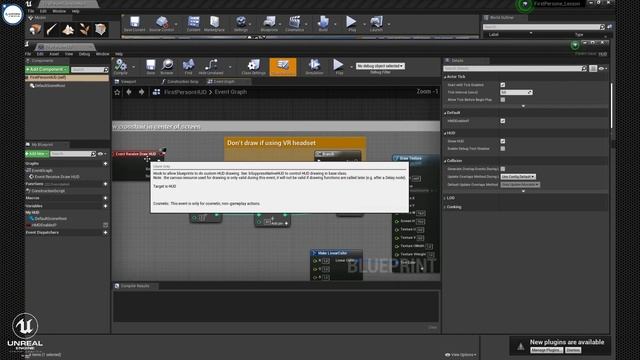Screen dimensions: 640x360
Task: Select the Paint mode brush icon
Action: point(51,29)
